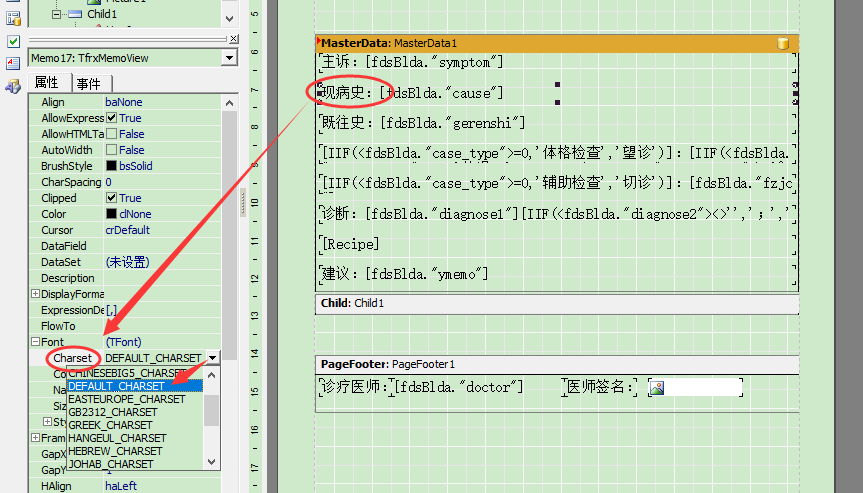Collapse the Child1 node in report tree

56,14
